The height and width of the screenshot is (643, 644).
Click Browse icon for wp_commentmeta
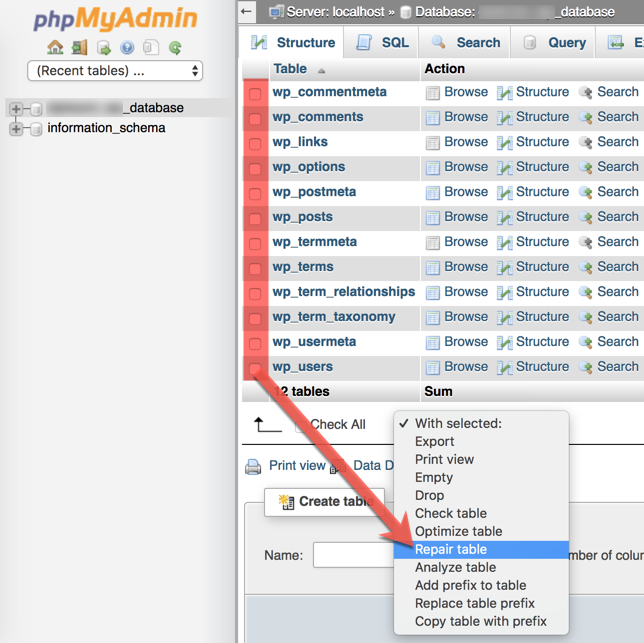click(433, 92)
